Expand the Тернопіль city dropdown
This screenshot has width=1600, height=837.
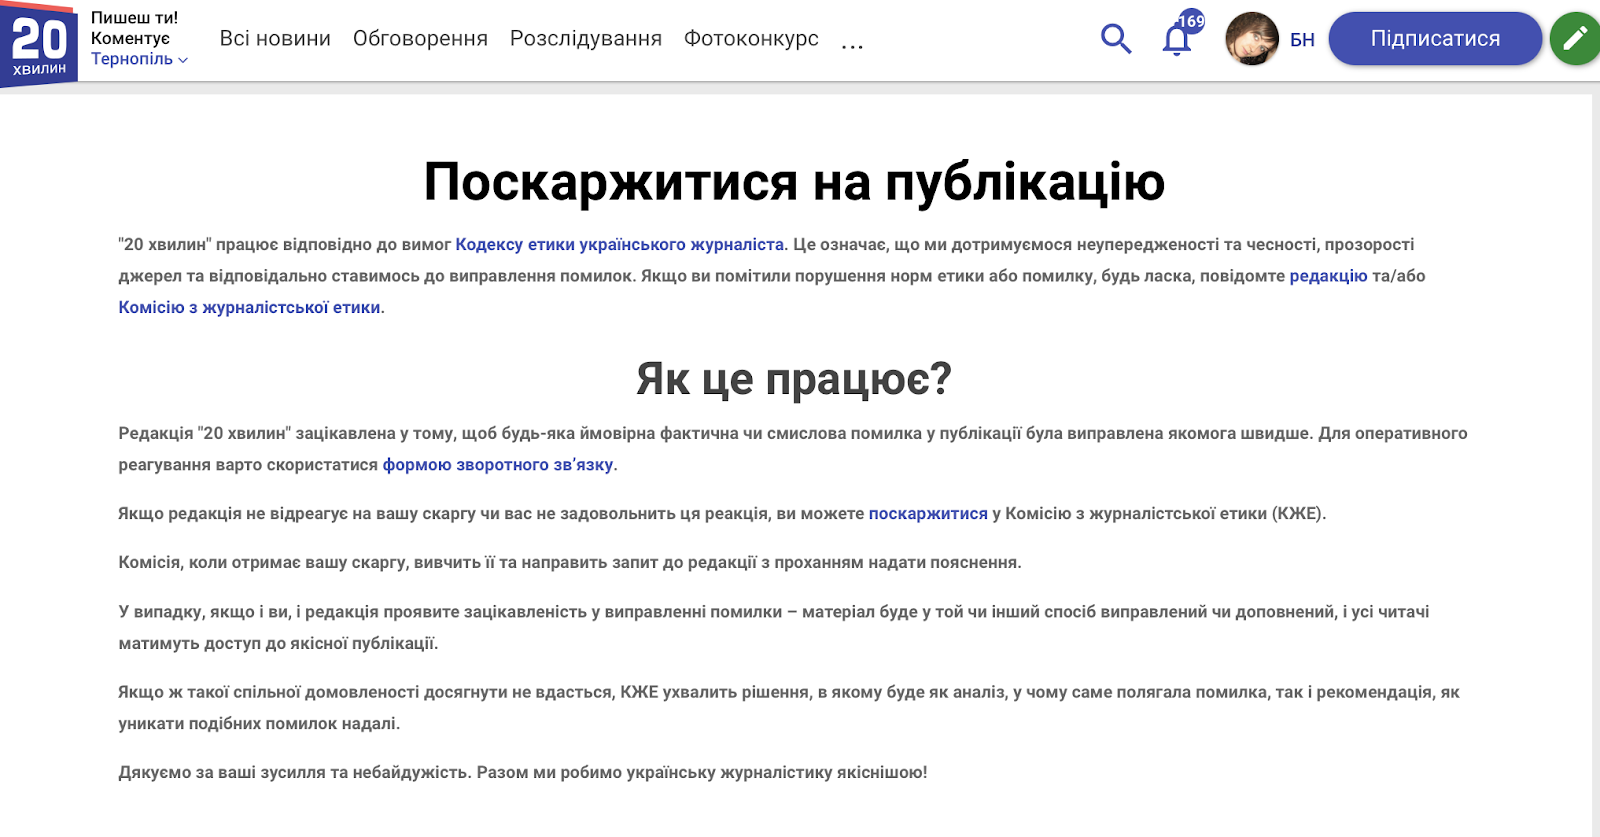tap(139, 59)
